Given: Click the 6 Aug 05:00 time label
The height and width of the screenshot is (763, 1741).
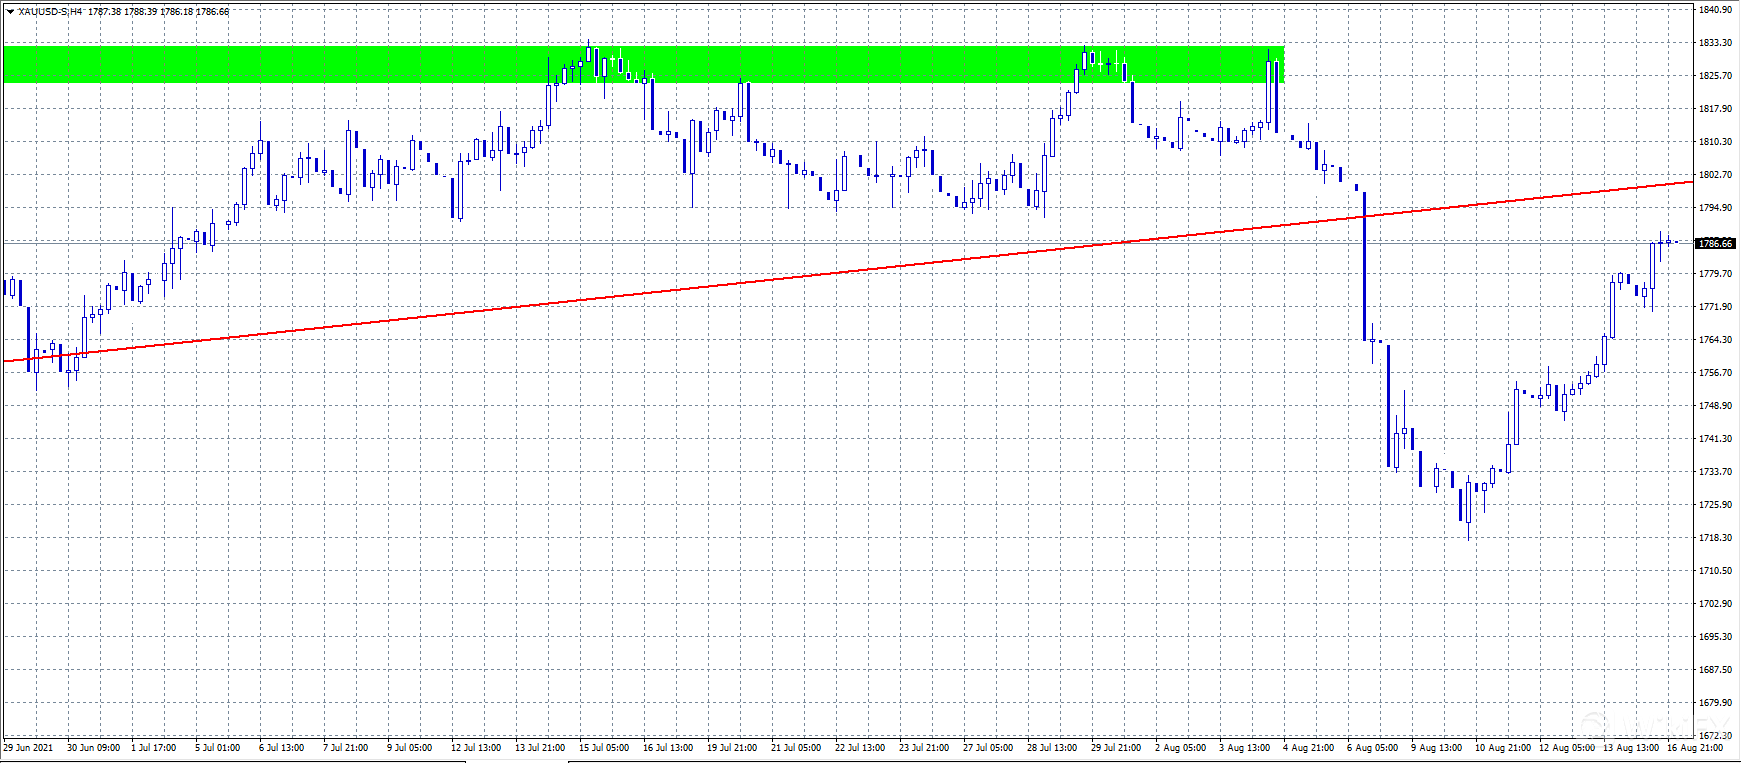Looking at the screenshot, I should pos(1372,747).
